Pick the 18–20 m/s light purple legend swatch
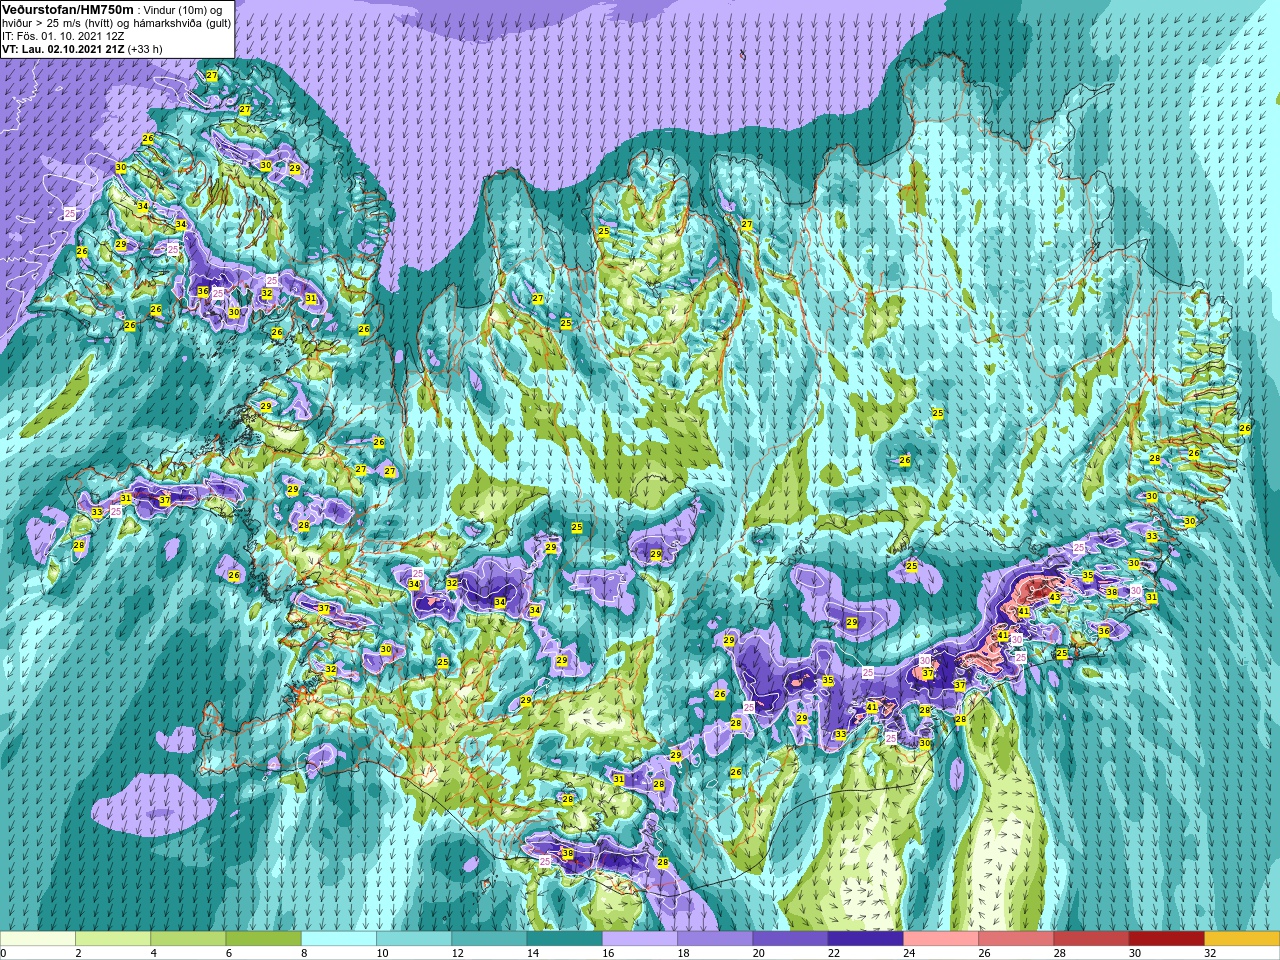The height and width of the screenshot is (960, 1280). coord(715,939)
